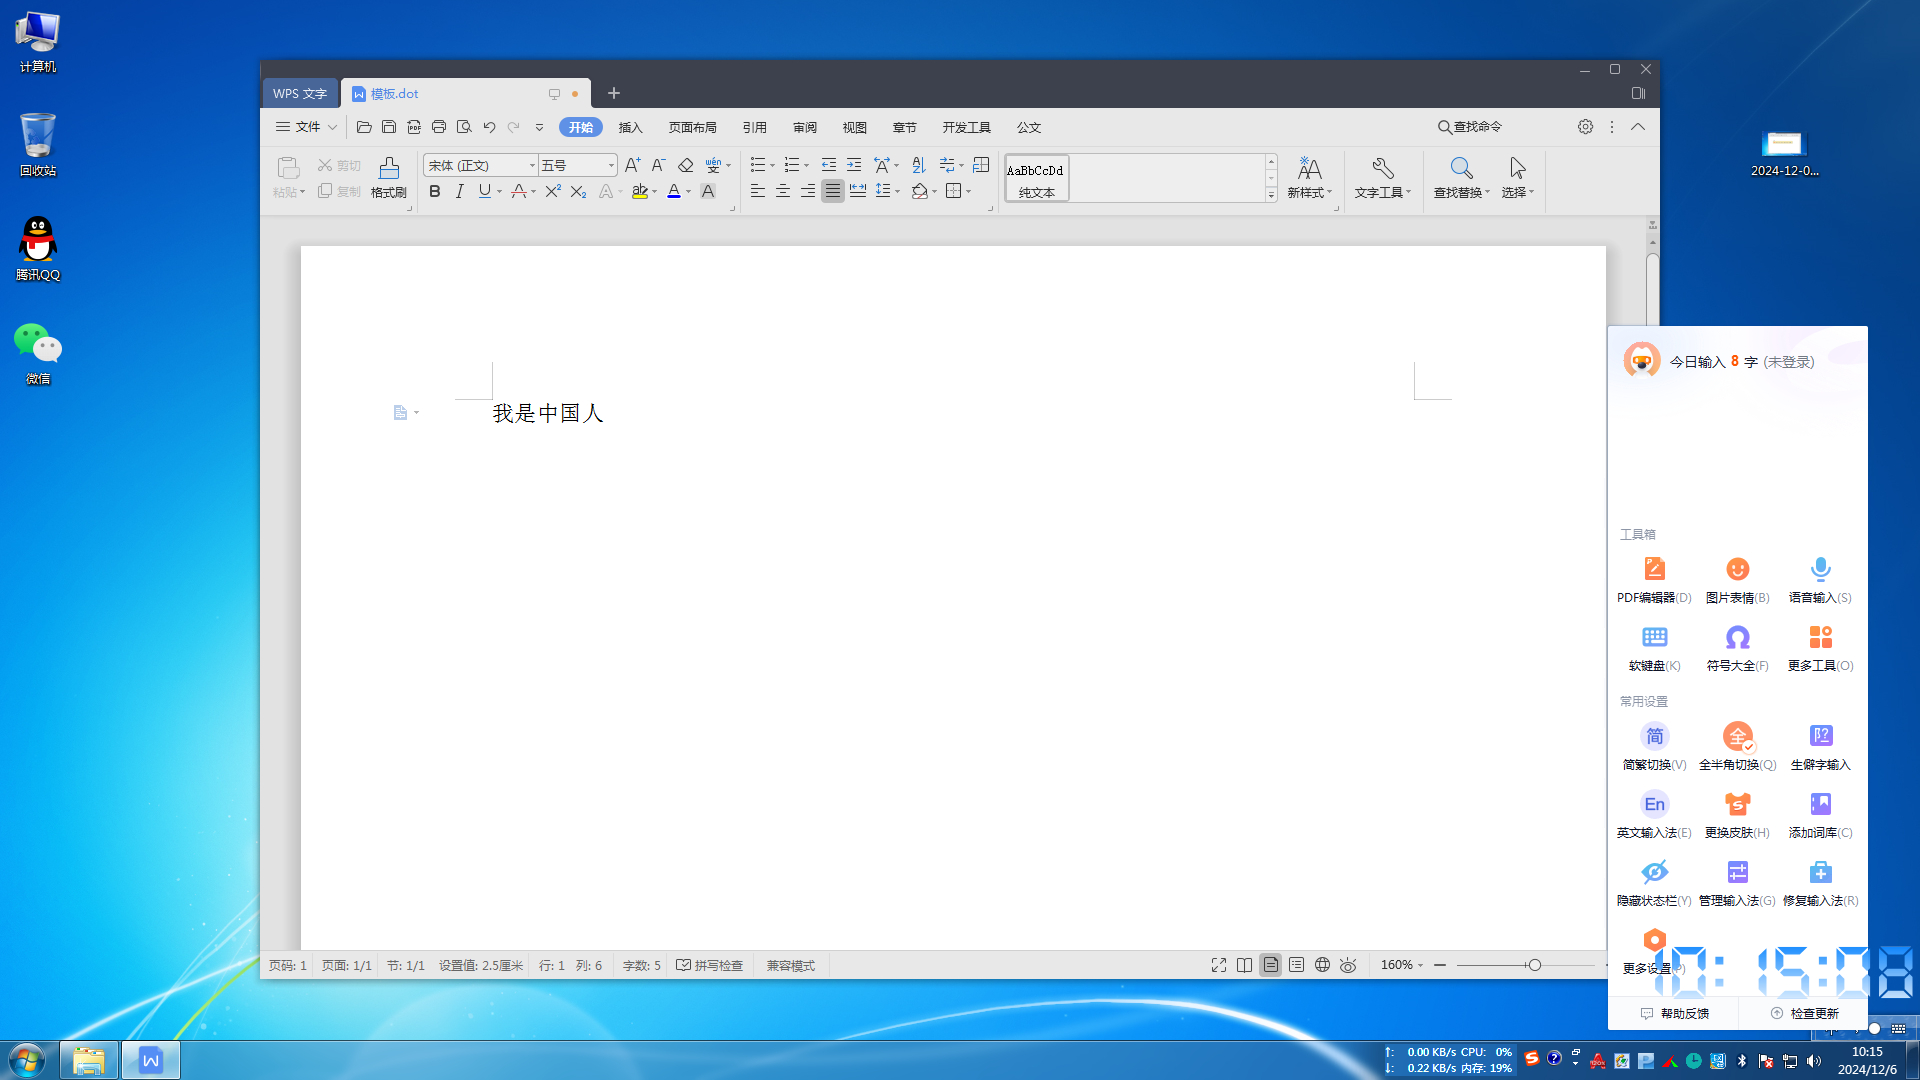Click the print icon in quick toolbar
Viewport: 1920px width, 1080px height.
coord(439,127)
